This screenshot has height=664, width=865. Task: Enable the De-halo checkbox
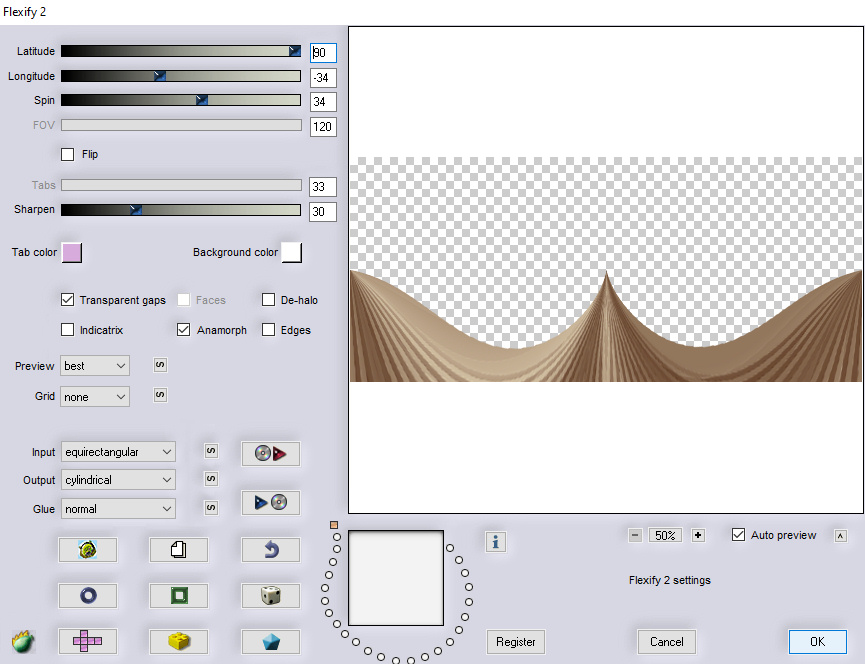[x=268, y=300]
